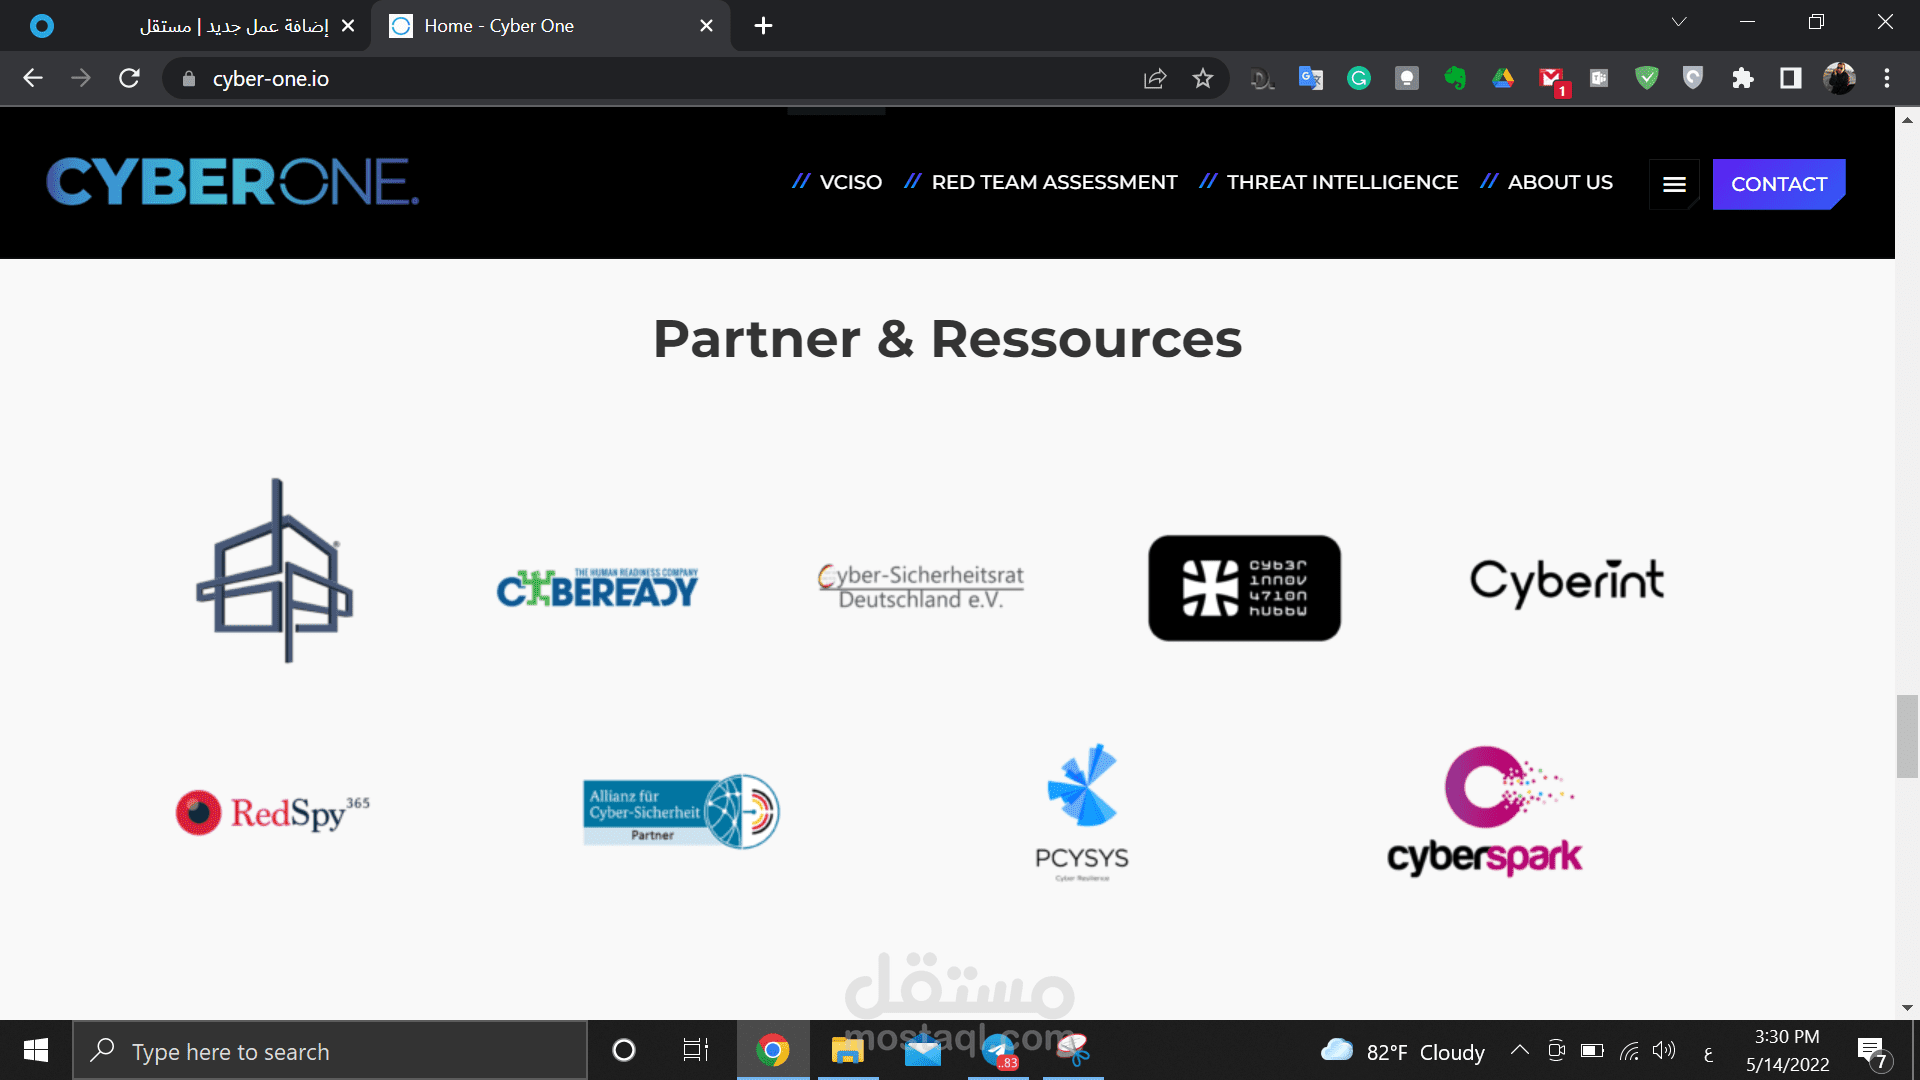The width and height of the screenshot is (1920, 1080).
Task: Click the Google Translate extension icon
Action: [1310, 78]
